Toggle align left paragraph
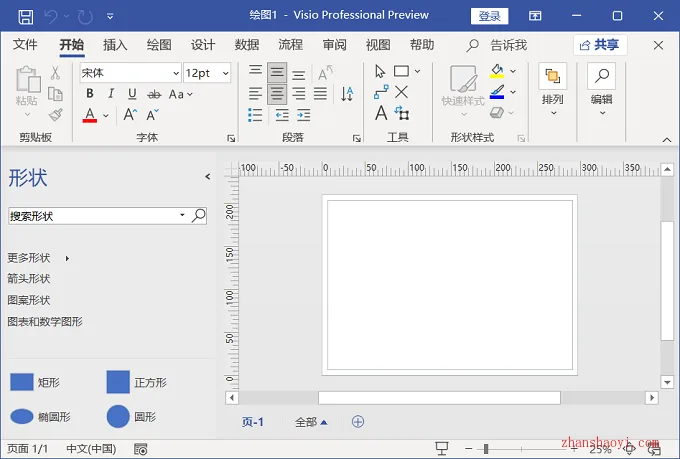Image resolution: width=680 pixels, height=459 pixels. pos(255,94)
